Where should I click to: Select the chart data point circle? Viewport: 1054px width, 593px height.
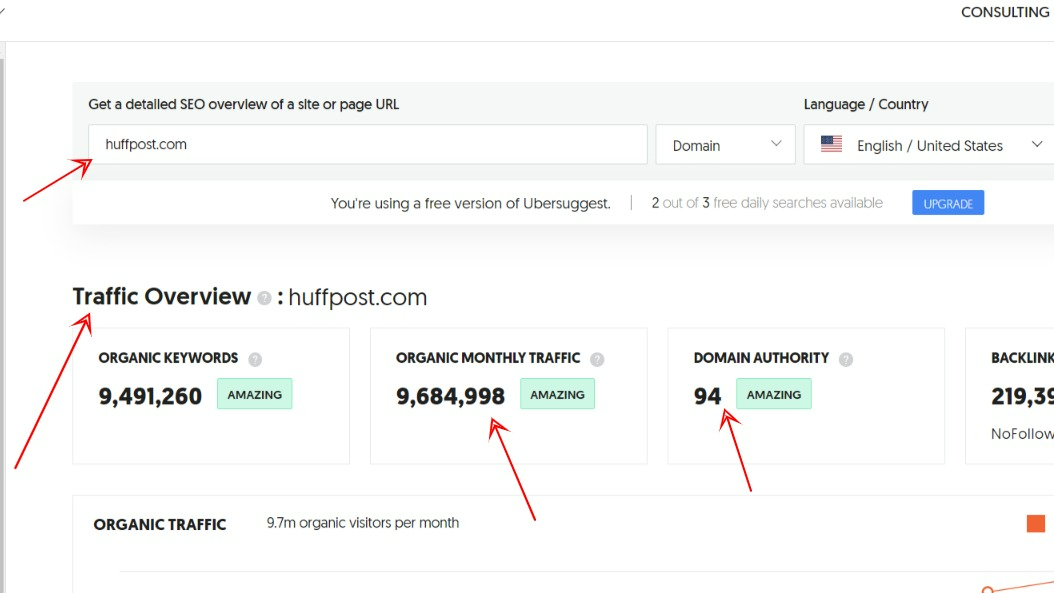click(987, 590)
